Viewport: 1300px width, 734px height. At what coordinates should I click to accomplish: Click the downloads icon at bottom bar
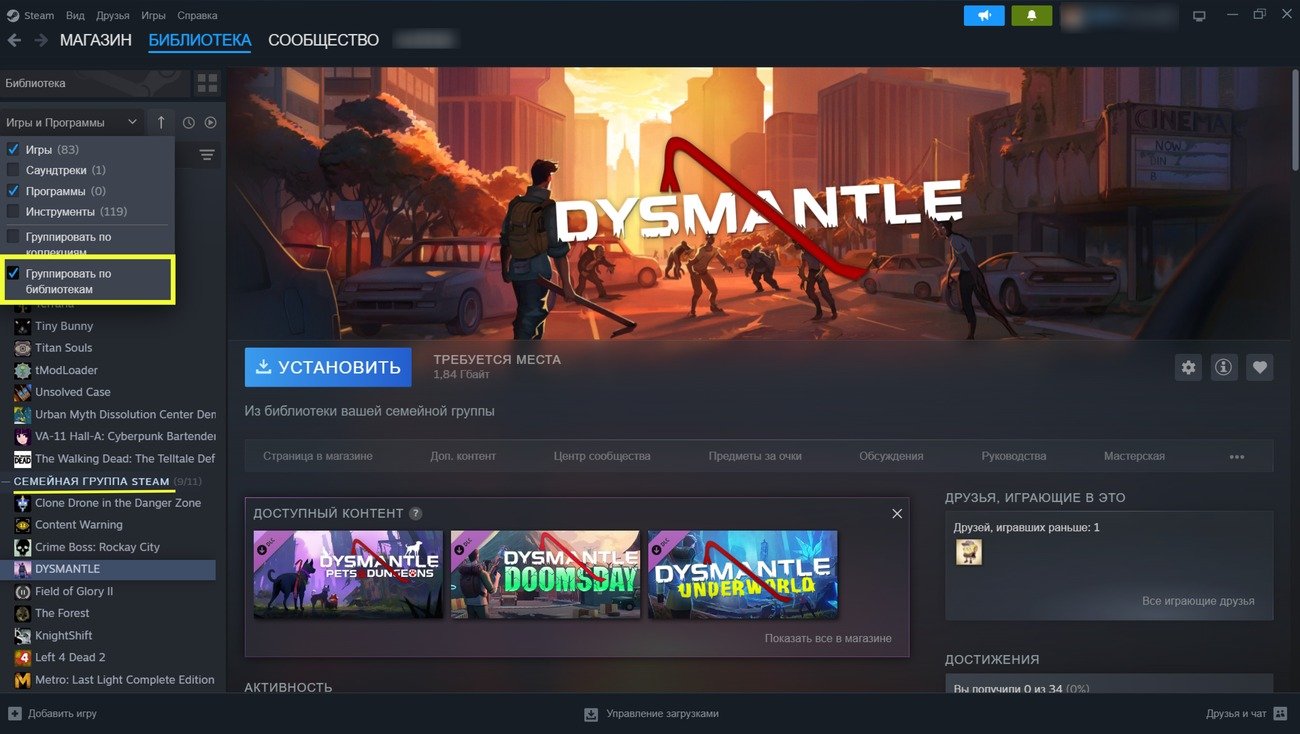pos(591,714)
